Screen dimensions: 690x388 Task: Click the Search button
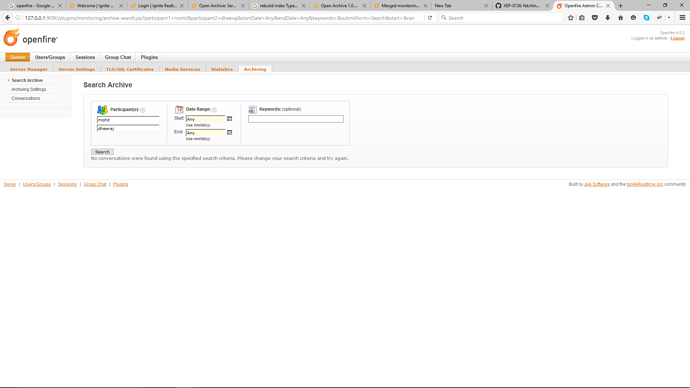[103, 152]
